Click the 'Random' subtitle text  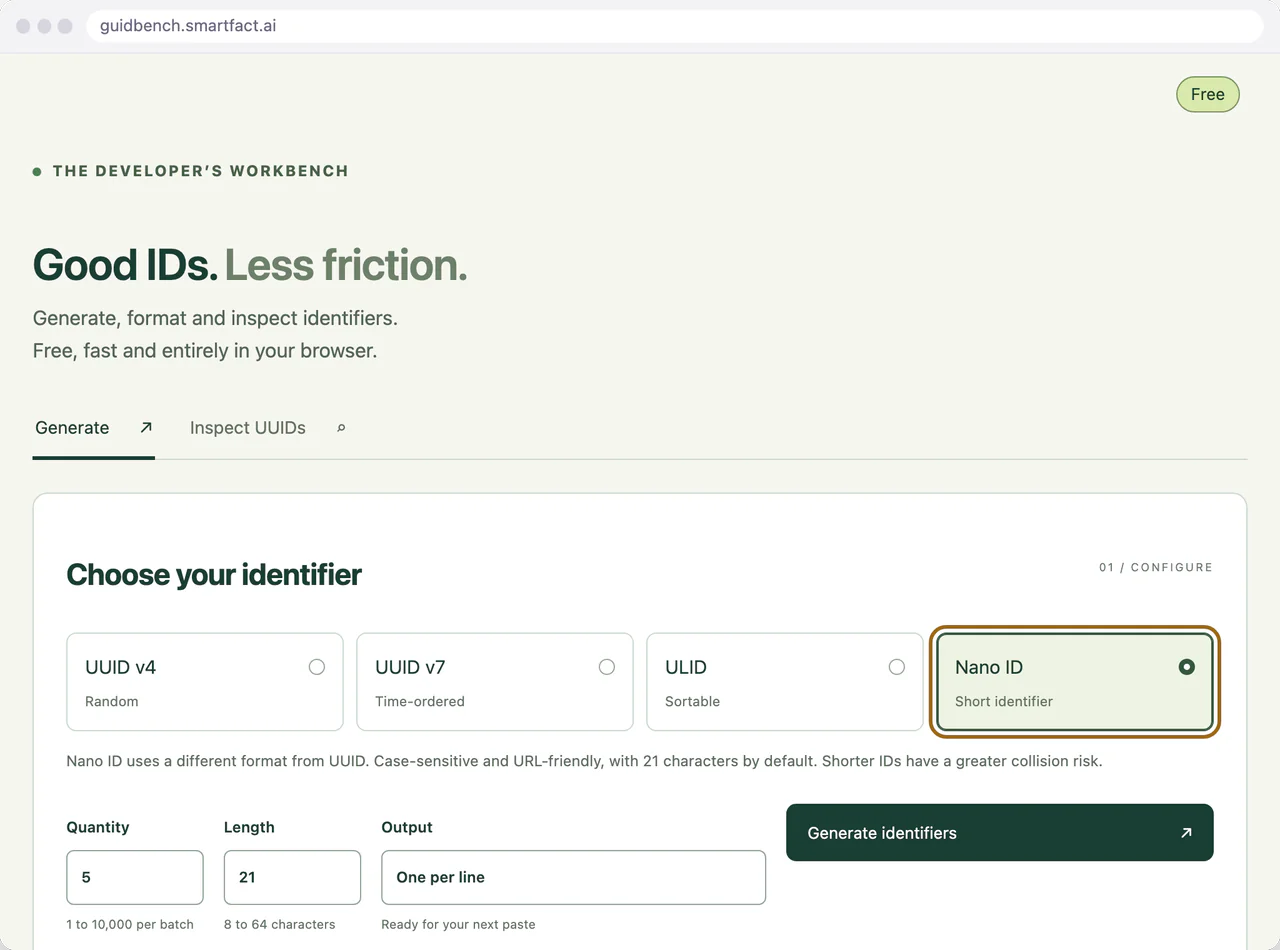112,701
